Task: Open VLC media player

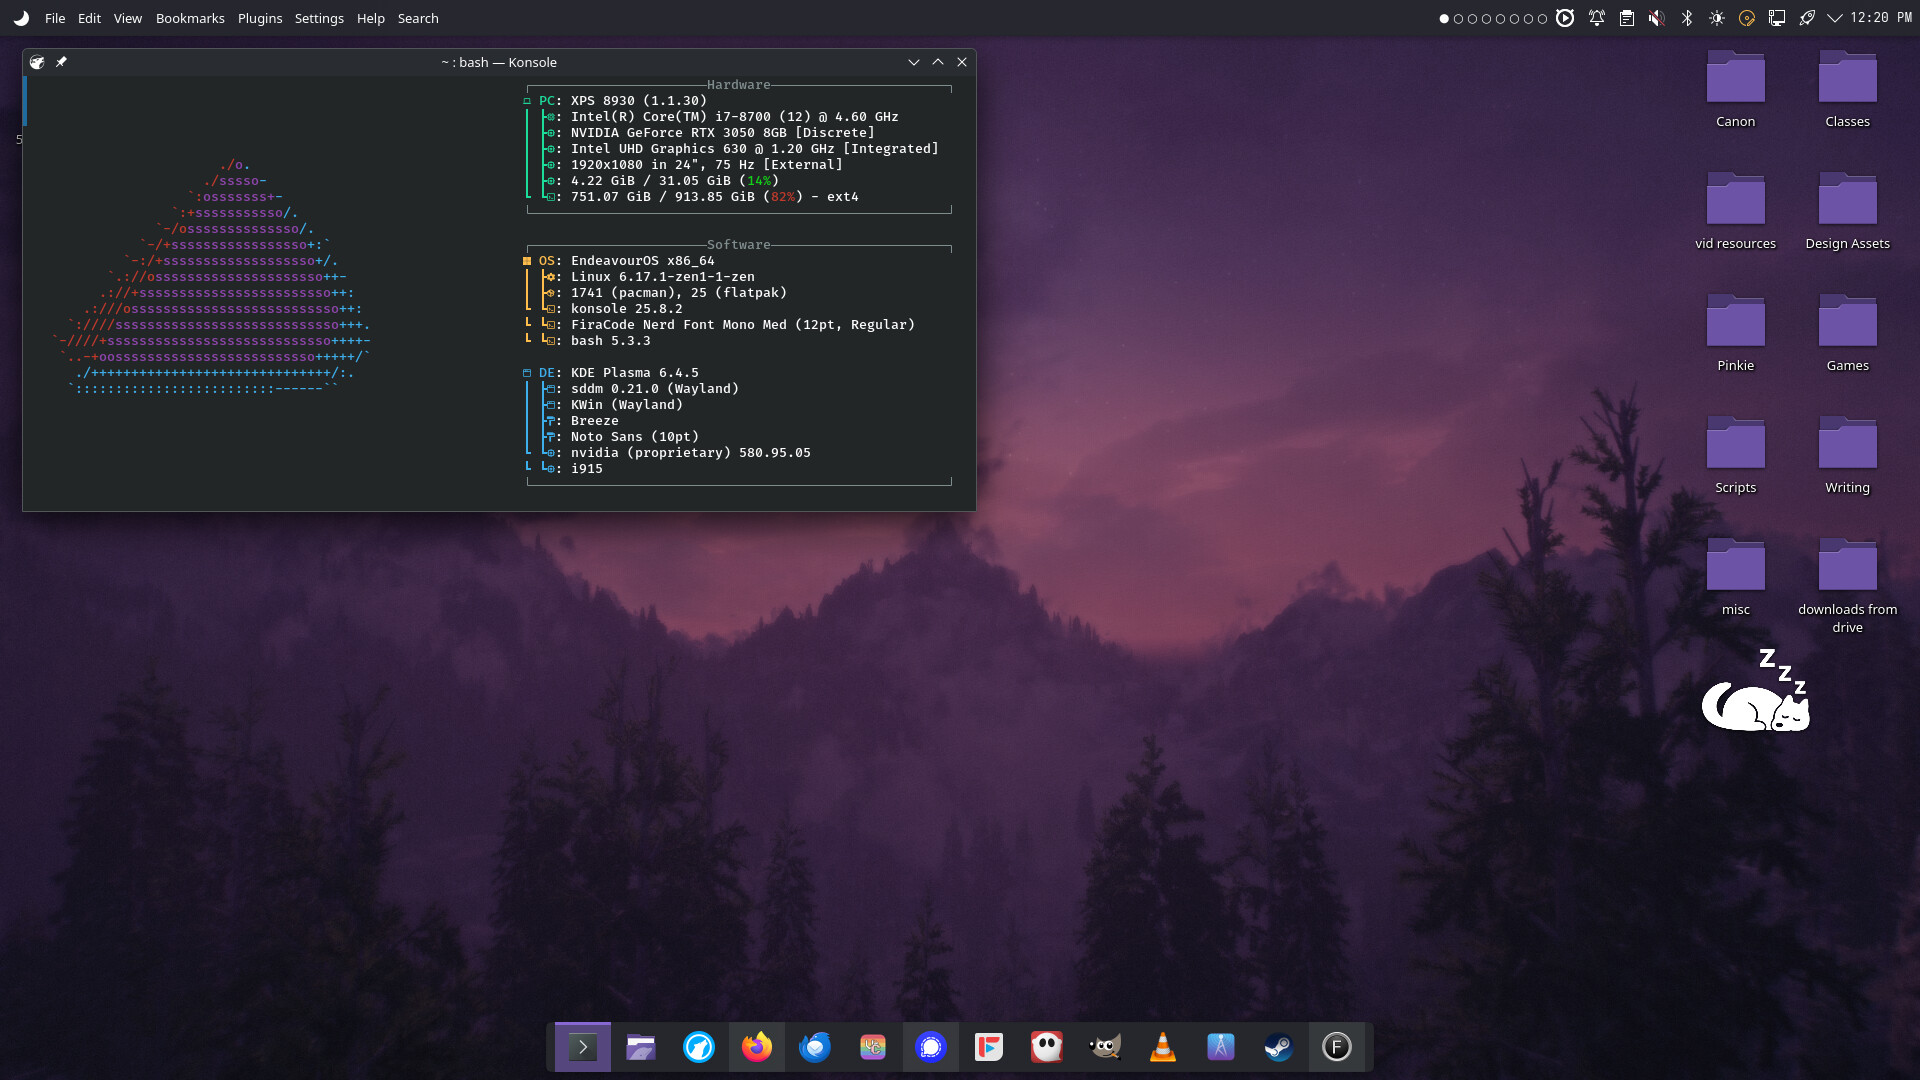Action: [x=1163, y=1047]
